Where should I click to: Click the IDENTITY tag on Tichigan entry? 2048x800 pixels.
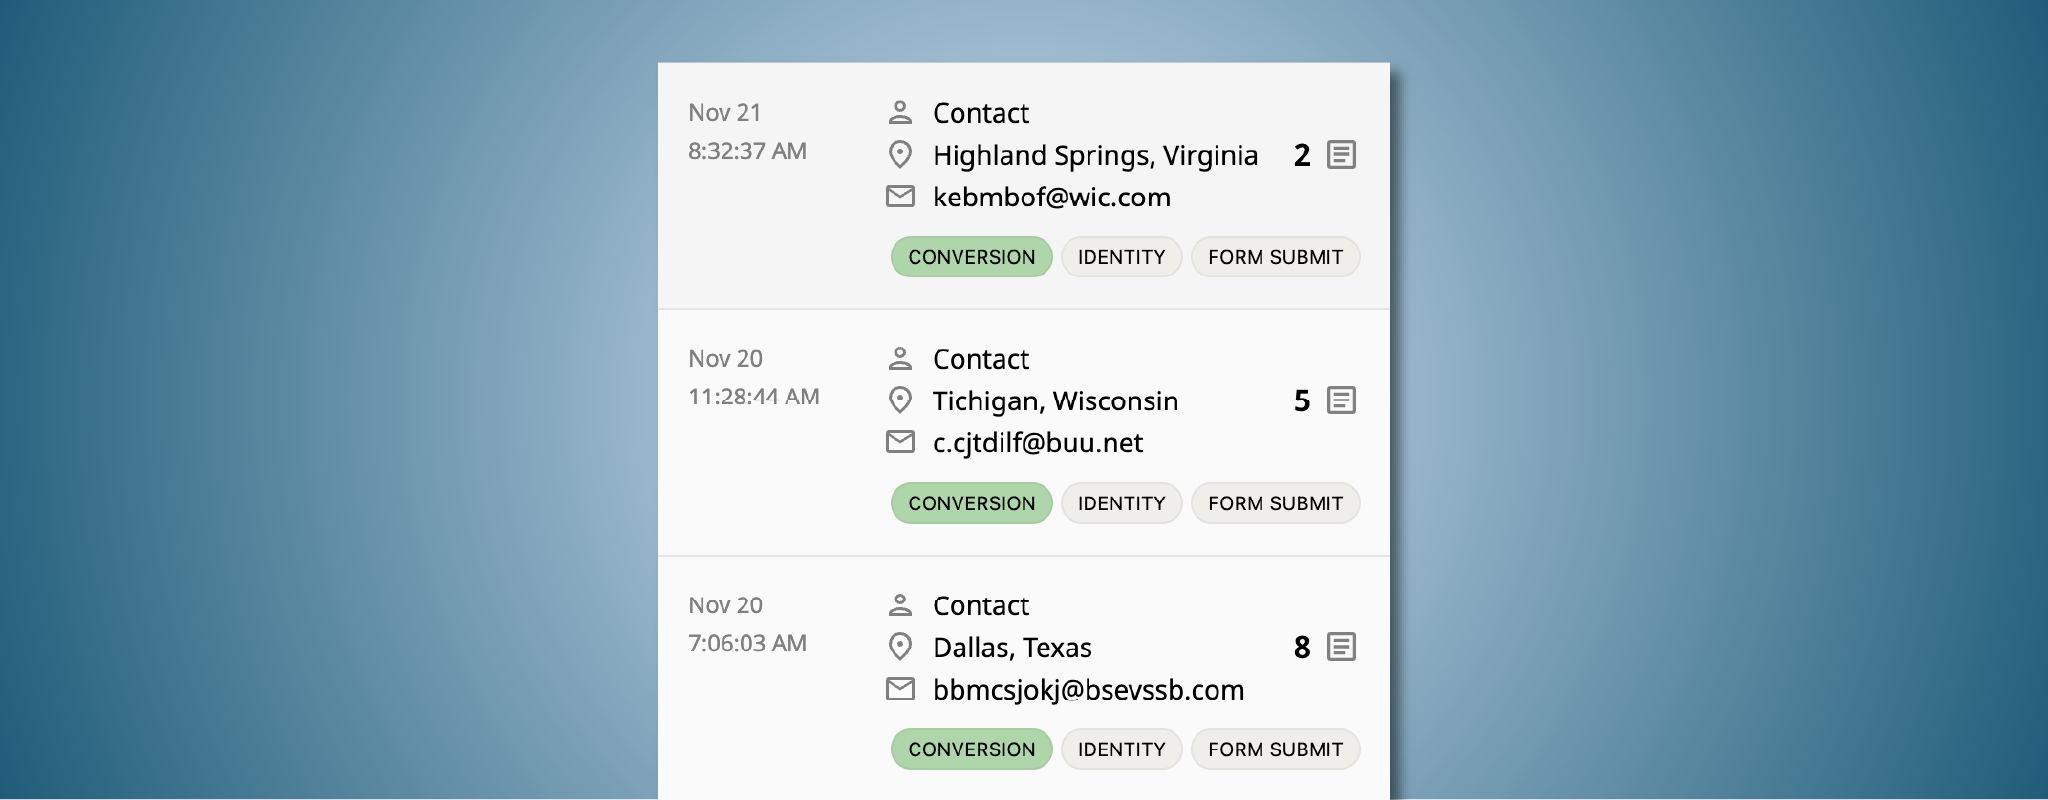tap(1121, 503)
